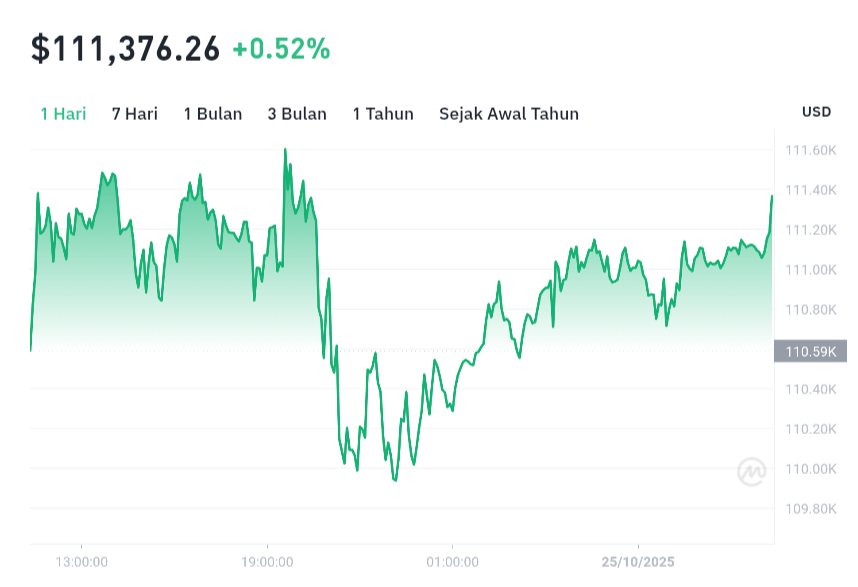
Task: Show the 1 Bulan chart range
Action: pyautogui.click(x=213, y=114)
